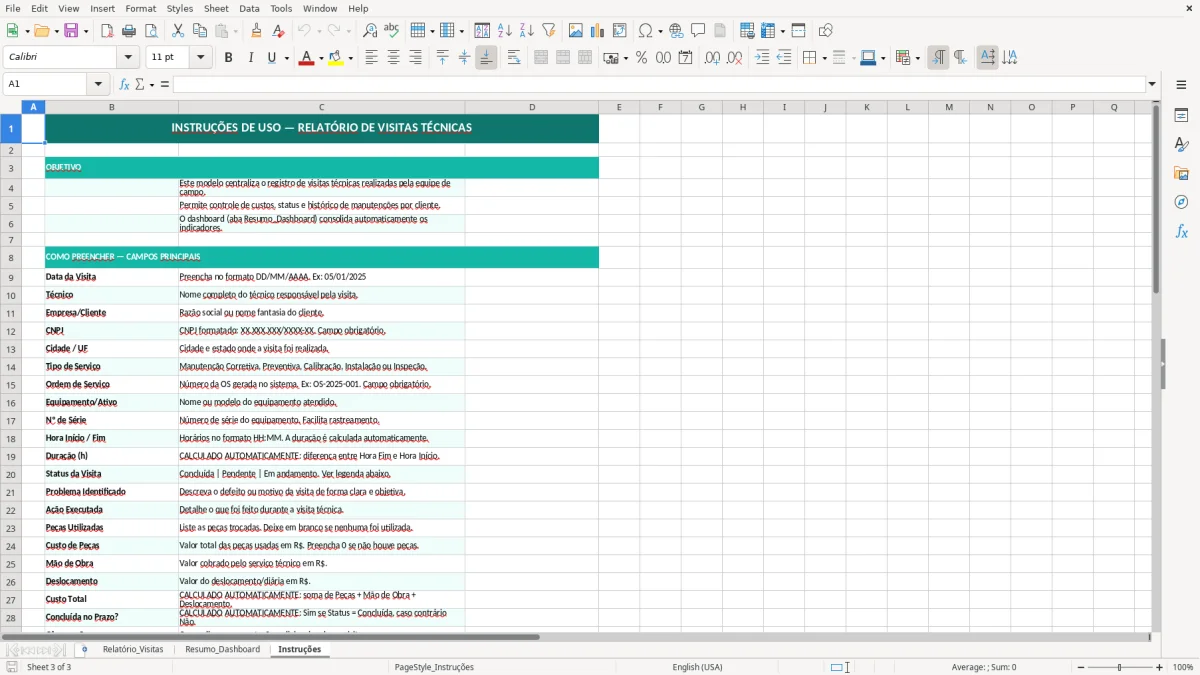Switch to Resumo_Dashboard sheet tab
The image size is (1200, 675).
click(x=222, y=649)
